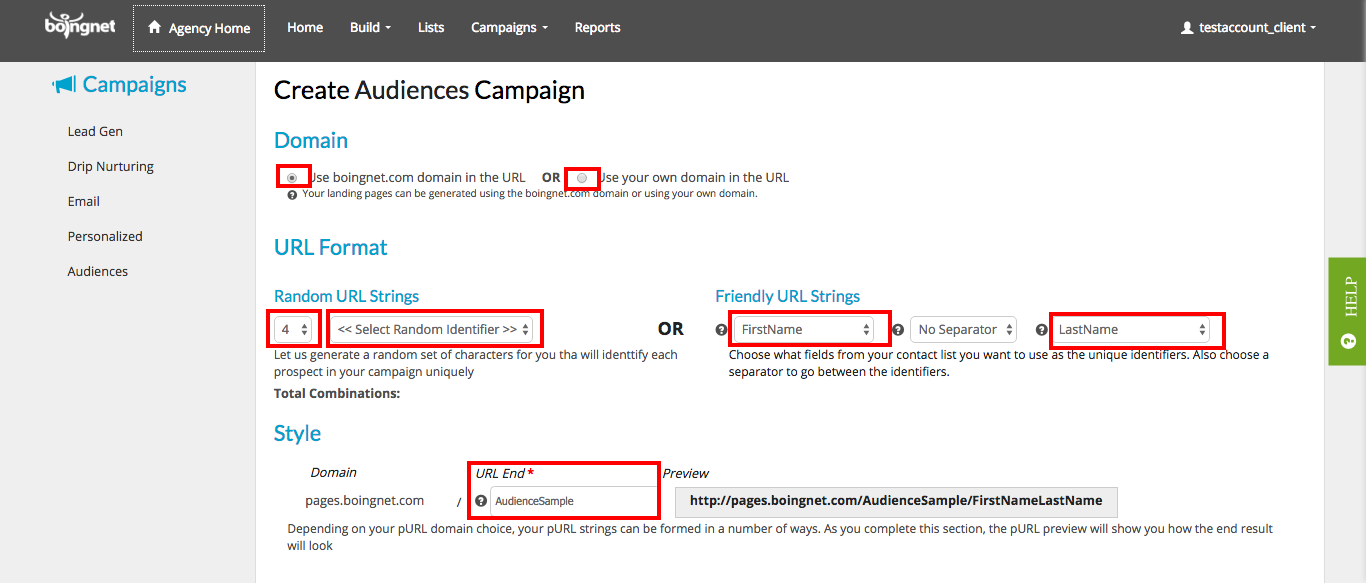The image size is (1366, 583).
Task: Click the help icon next to URL End field
Action: 481,501
